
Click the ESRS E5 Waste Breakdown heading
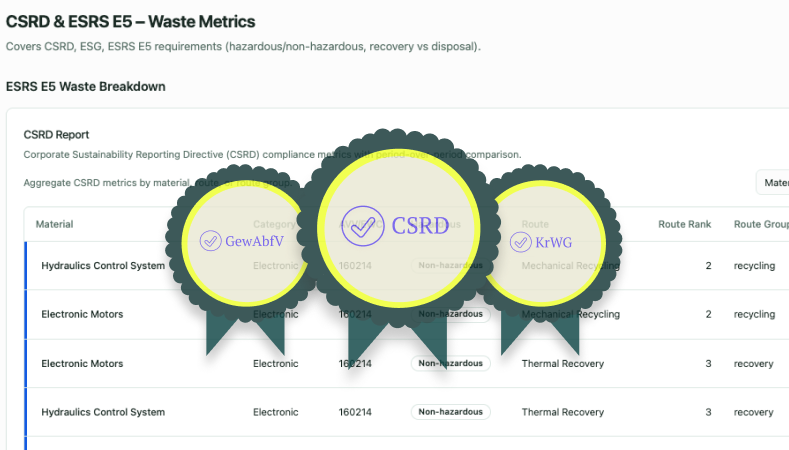pyautogui.click(x=86, y=87)
